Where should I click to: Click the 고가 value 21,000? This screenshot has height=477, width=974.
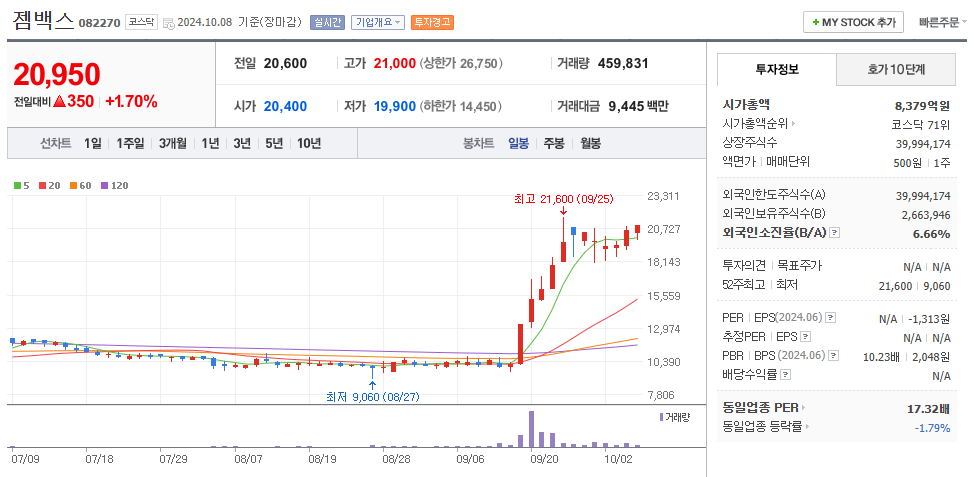click(394, 63)
